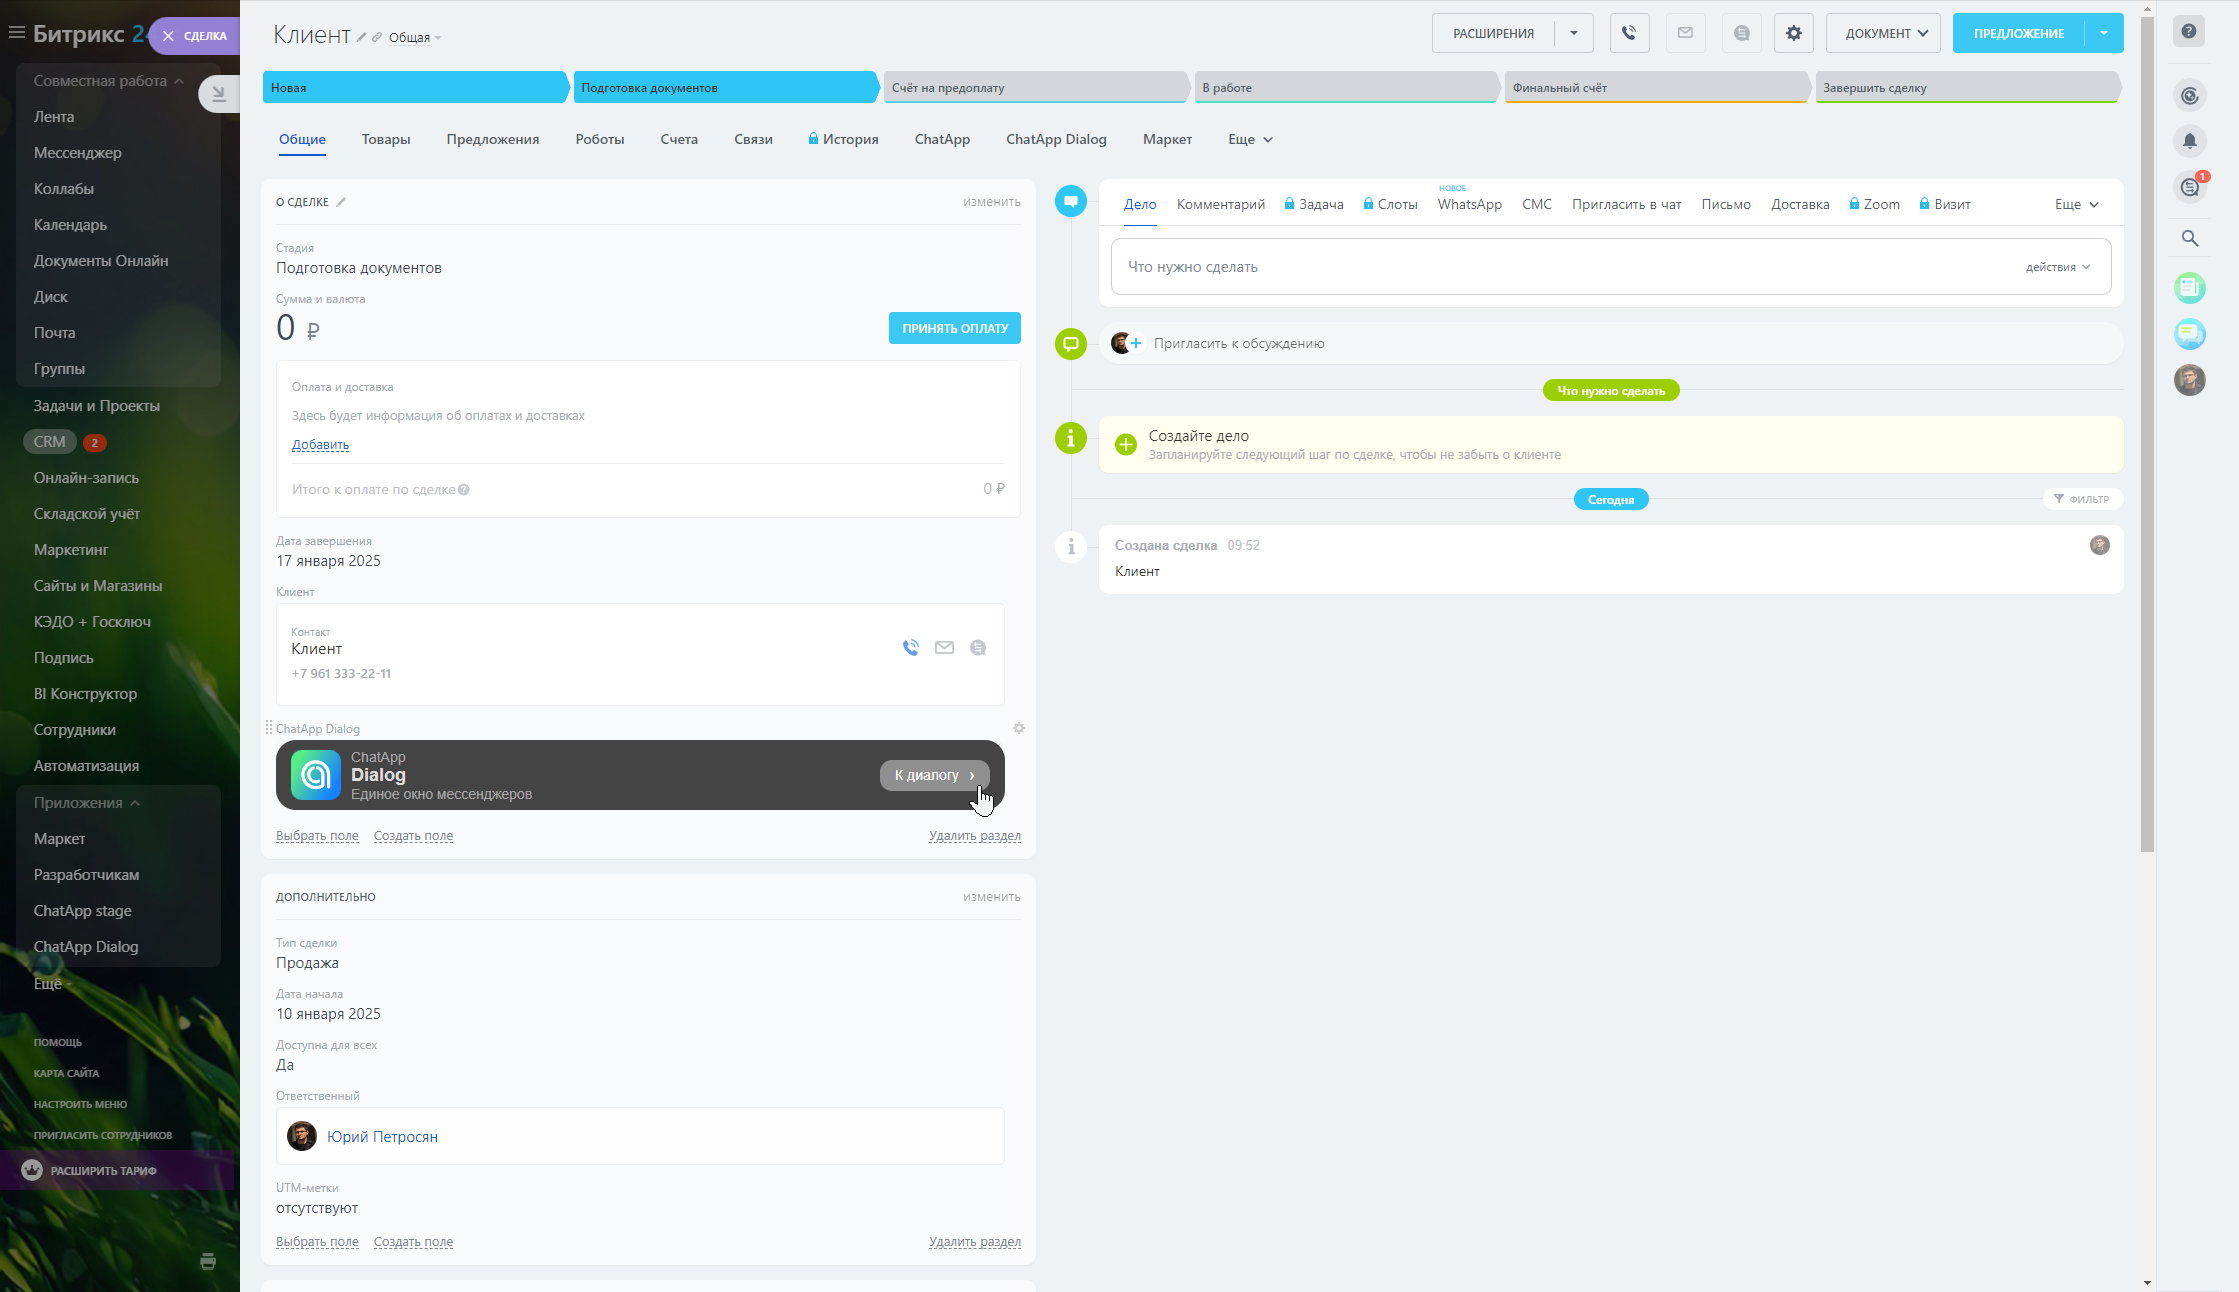
Task: Open the Расширения dropdown arrow
Action: click(x=1574, y=33)
